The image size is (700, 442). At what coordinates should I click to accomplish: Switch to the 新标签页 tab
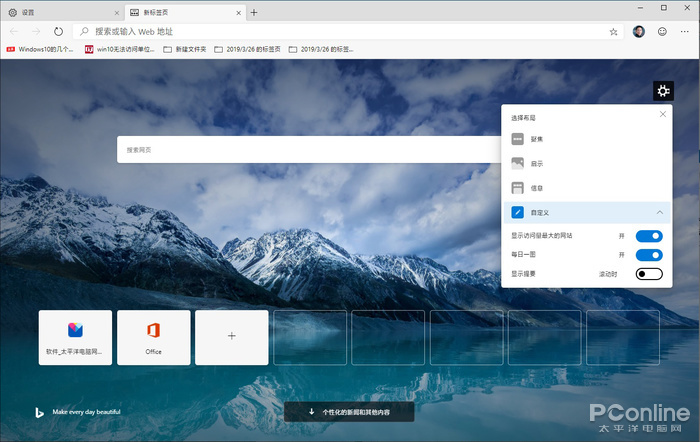185,13
